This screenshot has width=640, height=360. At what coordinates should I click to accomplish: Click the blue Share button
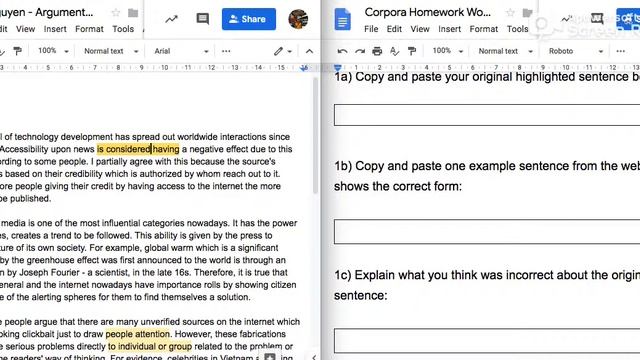pos(249,19)
